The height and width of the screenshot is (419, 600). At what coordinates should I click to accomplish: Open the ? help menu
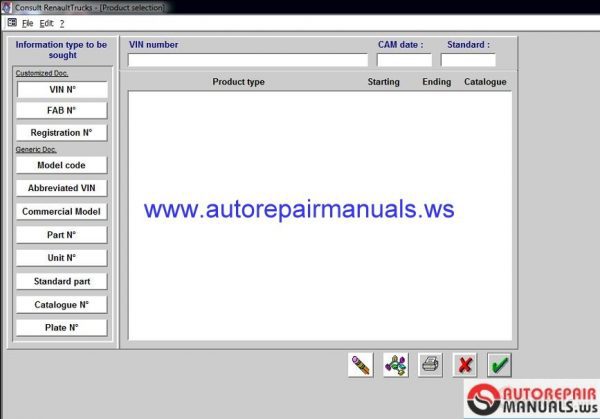click(x=62, y=24)
